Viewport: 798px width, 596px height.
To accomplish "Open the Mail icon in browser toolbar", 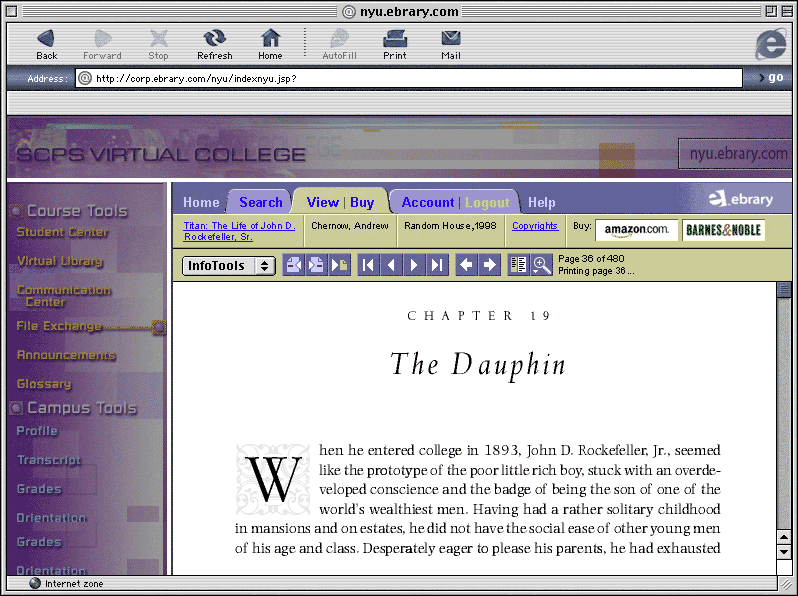I will click(451, 44).
